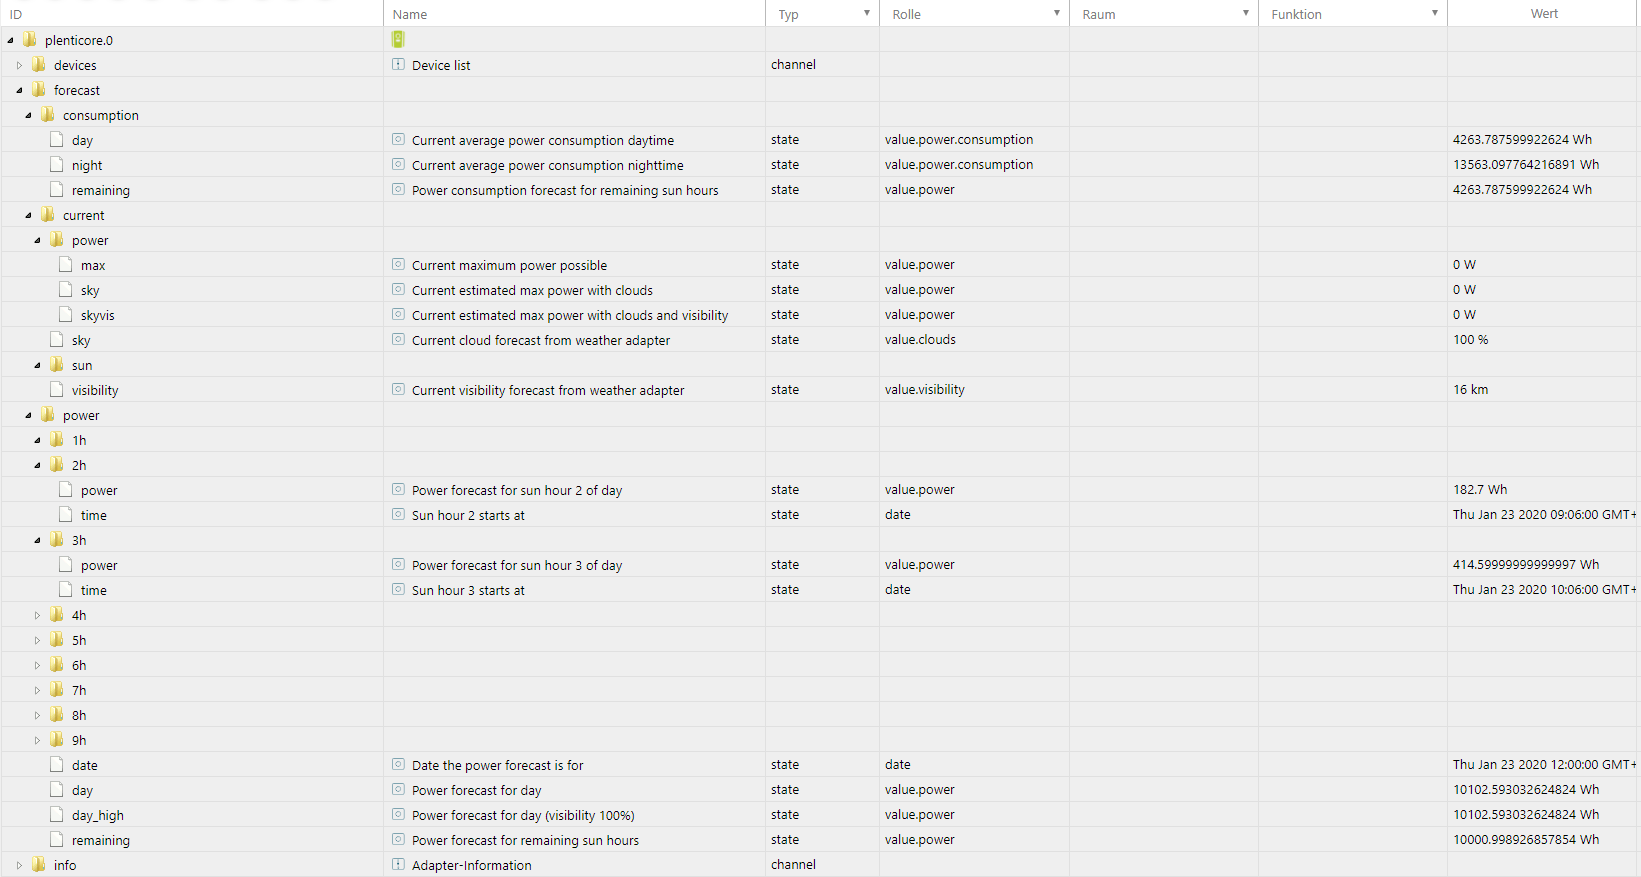The image size is (1641, 877).
Task: Expand the 4h forecast folder
Action: [37, 615]
